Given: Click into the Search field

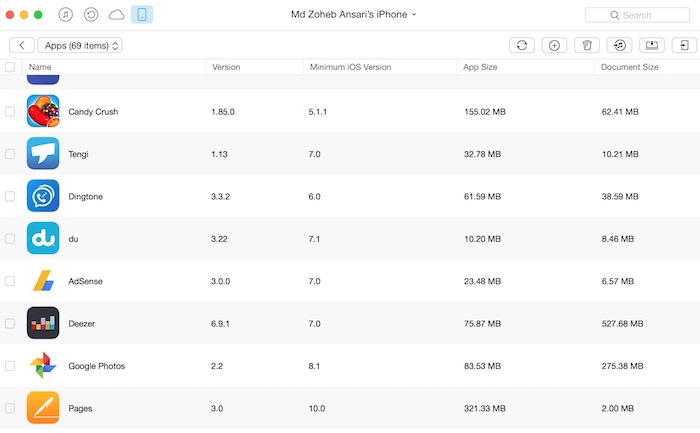Looking at the screenshot, I should point(638,15).
